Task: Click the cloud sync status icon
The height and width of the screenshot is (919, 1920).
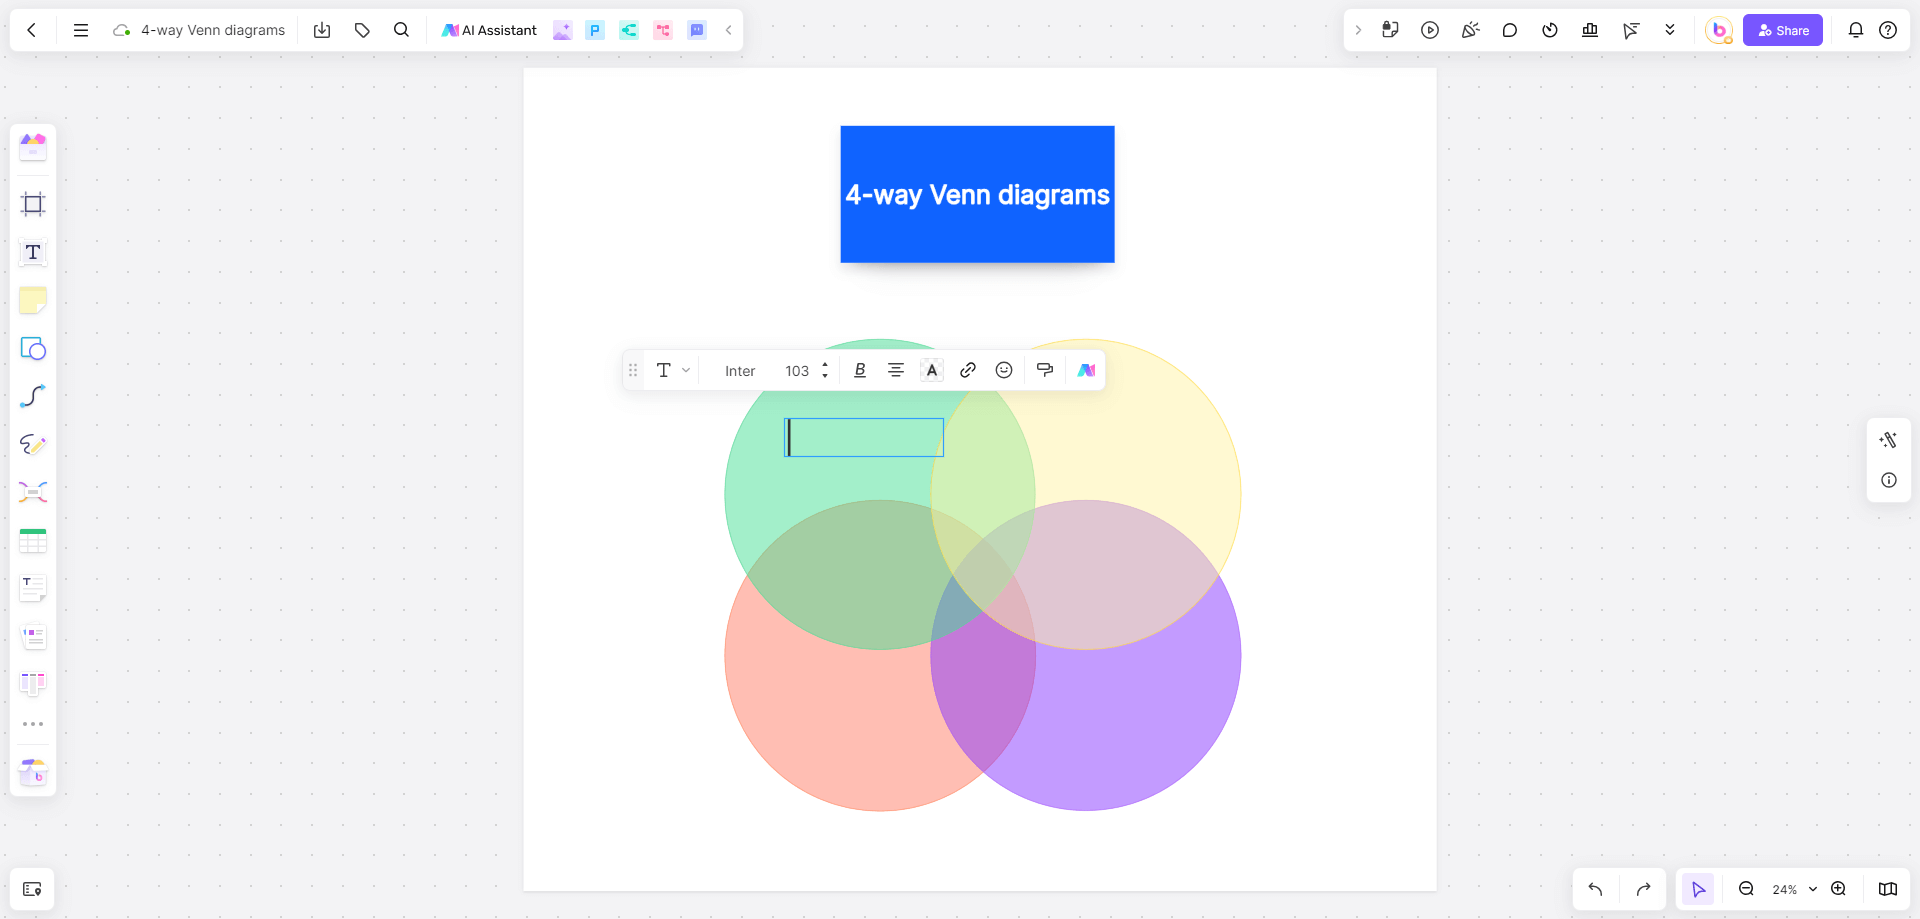Action: click(x=122, y=30)
